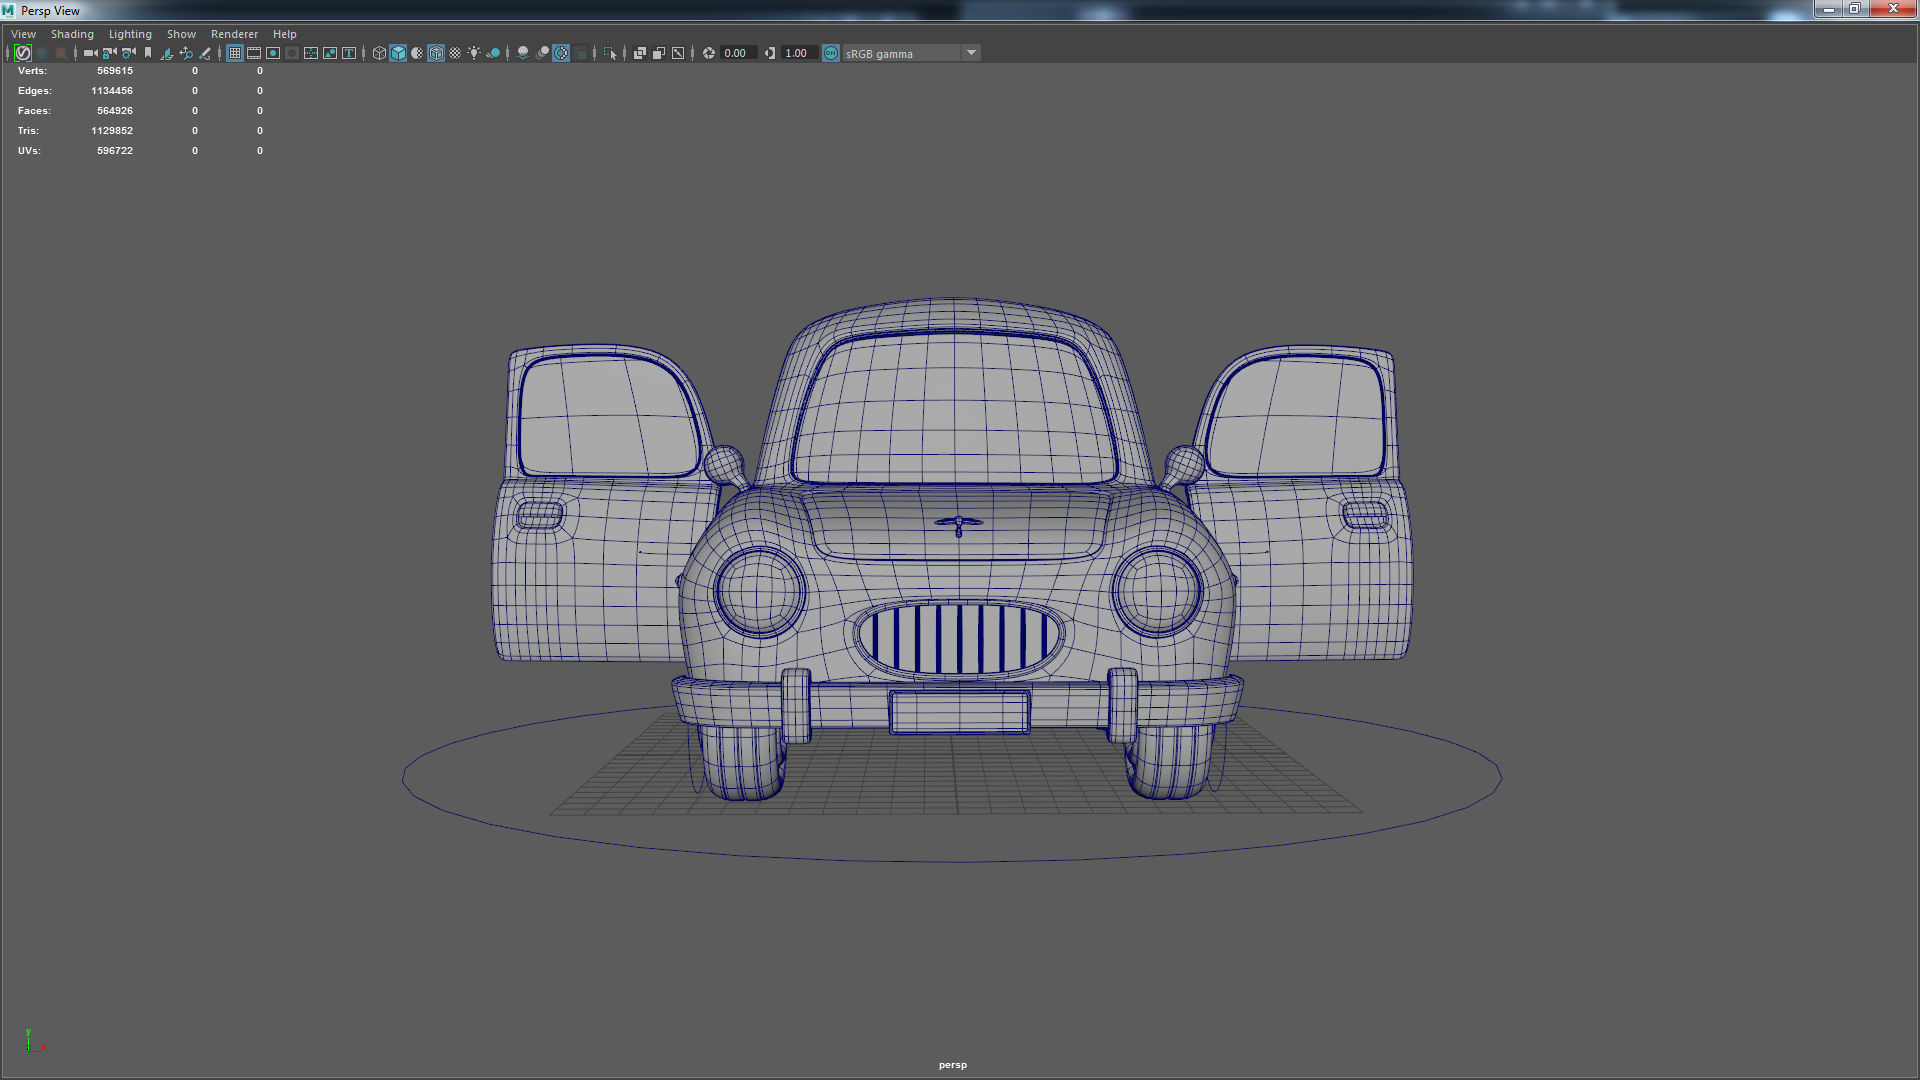The height and width of the screenshot is (1080, 1920).
Task: Enable 2D Pan/Zoom for the view
Action: (185, 53)
